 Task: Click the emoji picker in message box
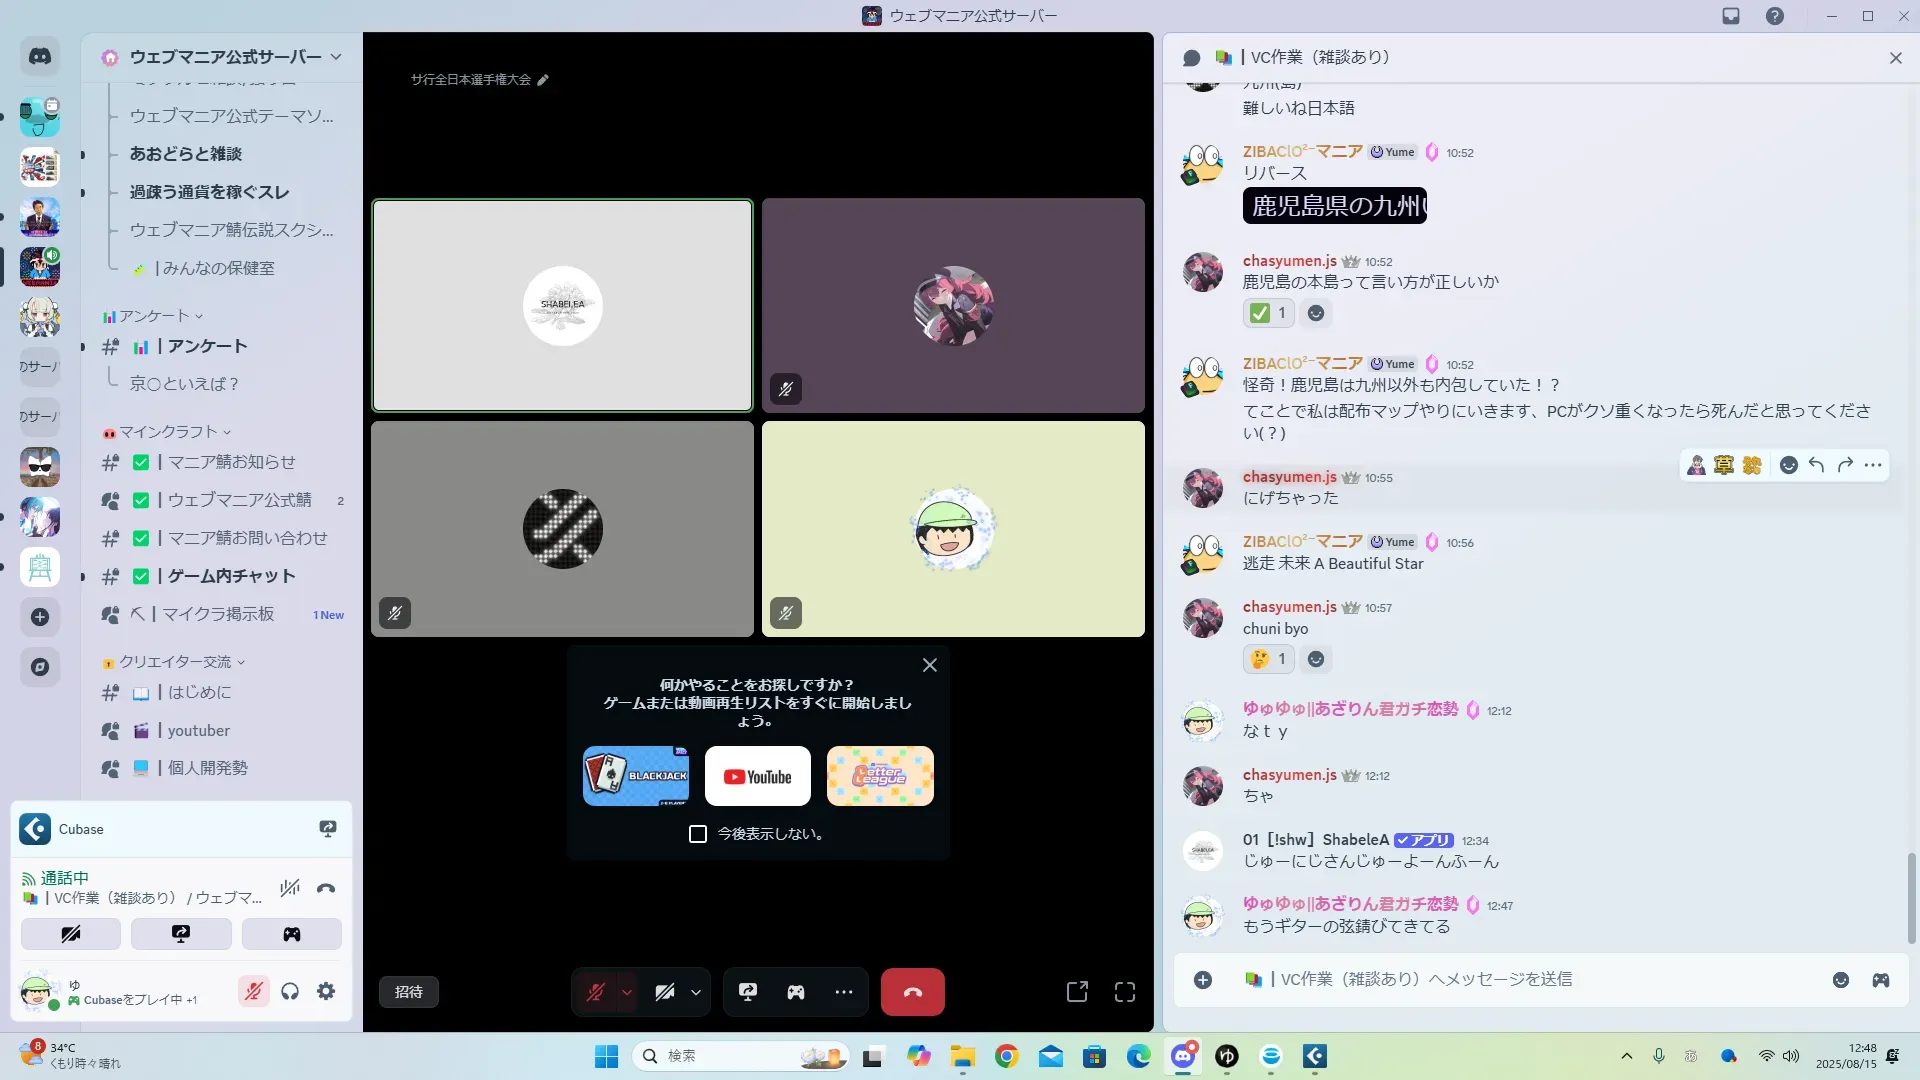pos(1841,980)
